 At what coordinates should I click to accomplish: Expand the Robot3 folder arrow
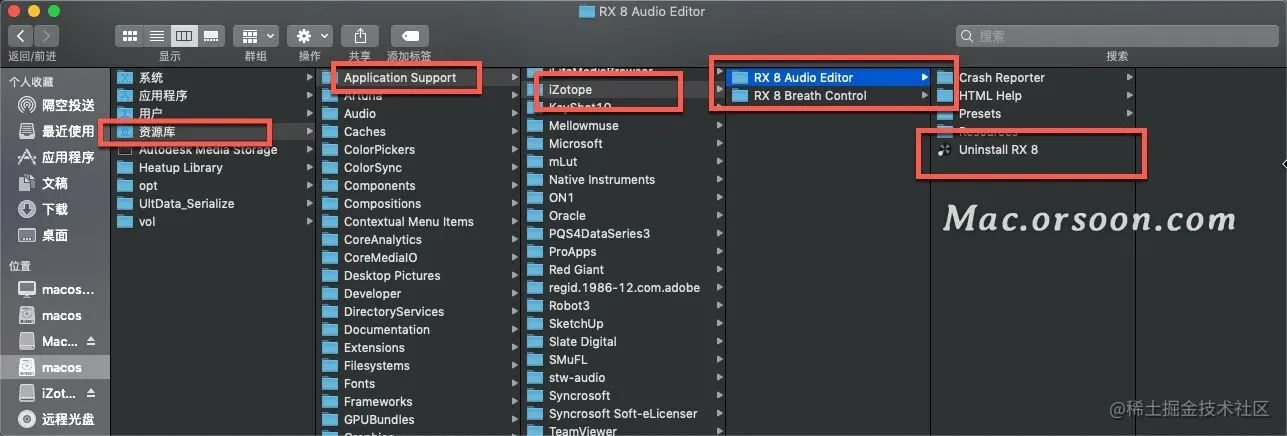[x=718, y=305]
